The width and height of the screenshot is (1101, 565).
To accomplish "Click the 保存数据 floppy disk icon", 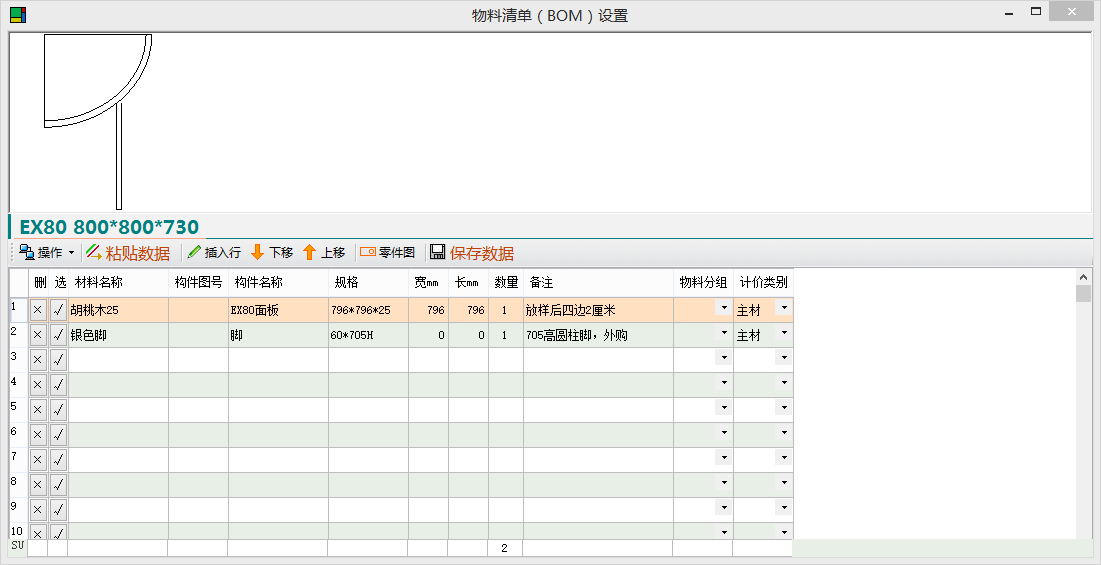I will point(437,253).
